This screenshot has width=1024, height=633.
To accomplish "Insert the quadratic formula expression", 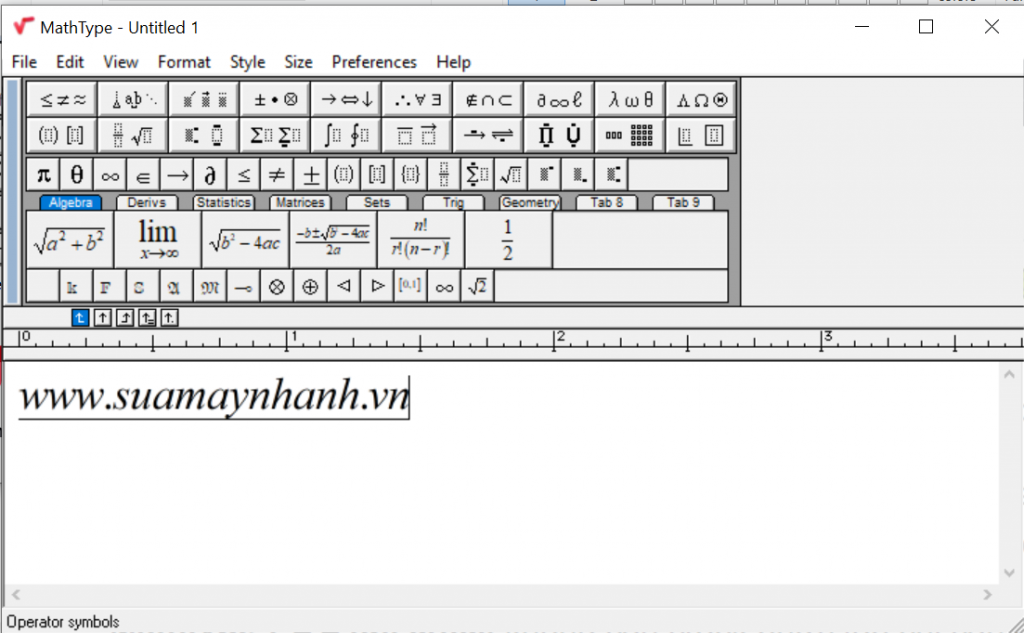I will click(x=333, y=240).
